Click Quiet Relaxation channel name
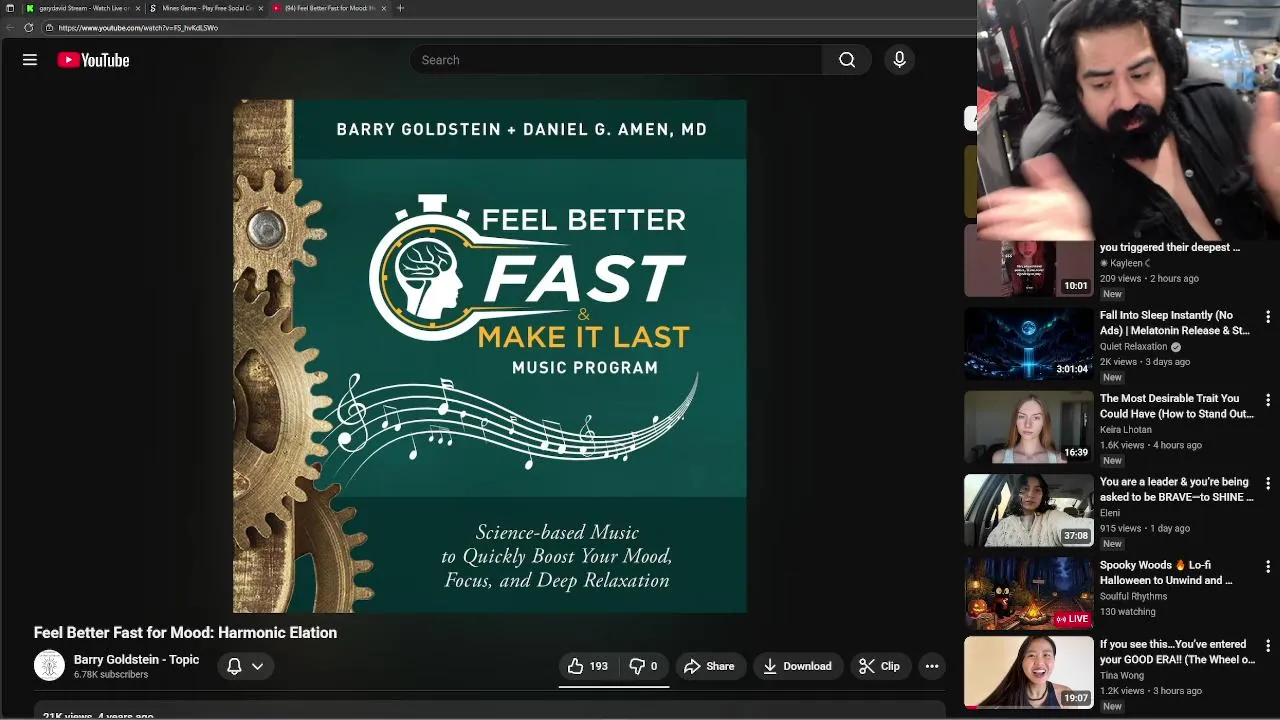 [1134, 346]
